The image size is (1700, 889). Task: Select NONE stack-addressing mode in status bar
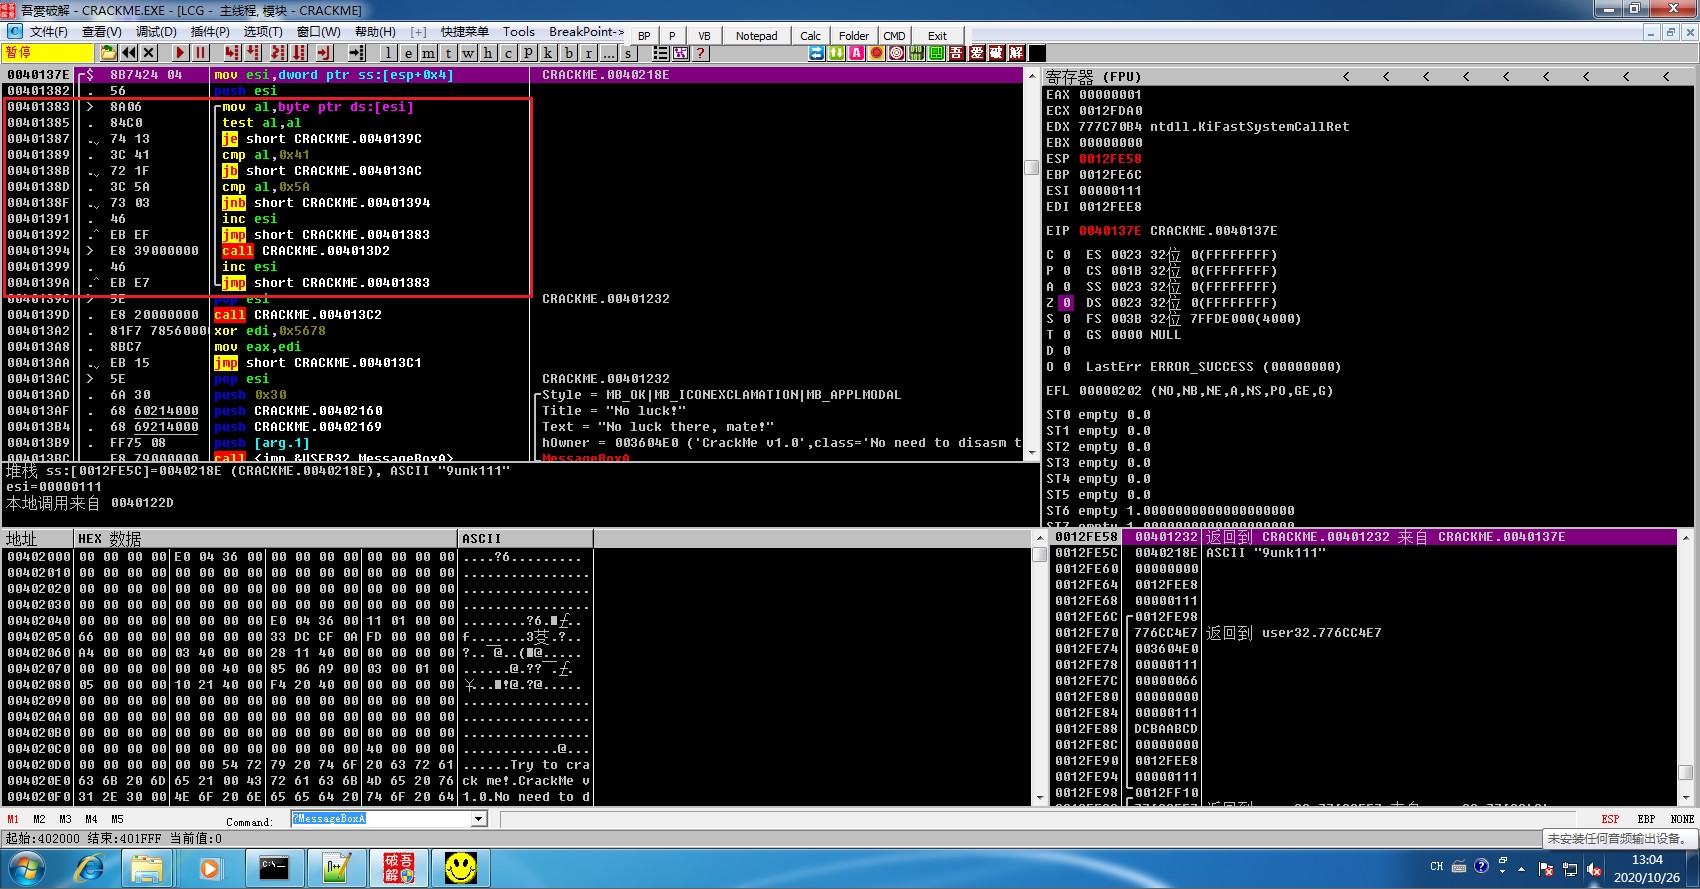click(1682, 819)
